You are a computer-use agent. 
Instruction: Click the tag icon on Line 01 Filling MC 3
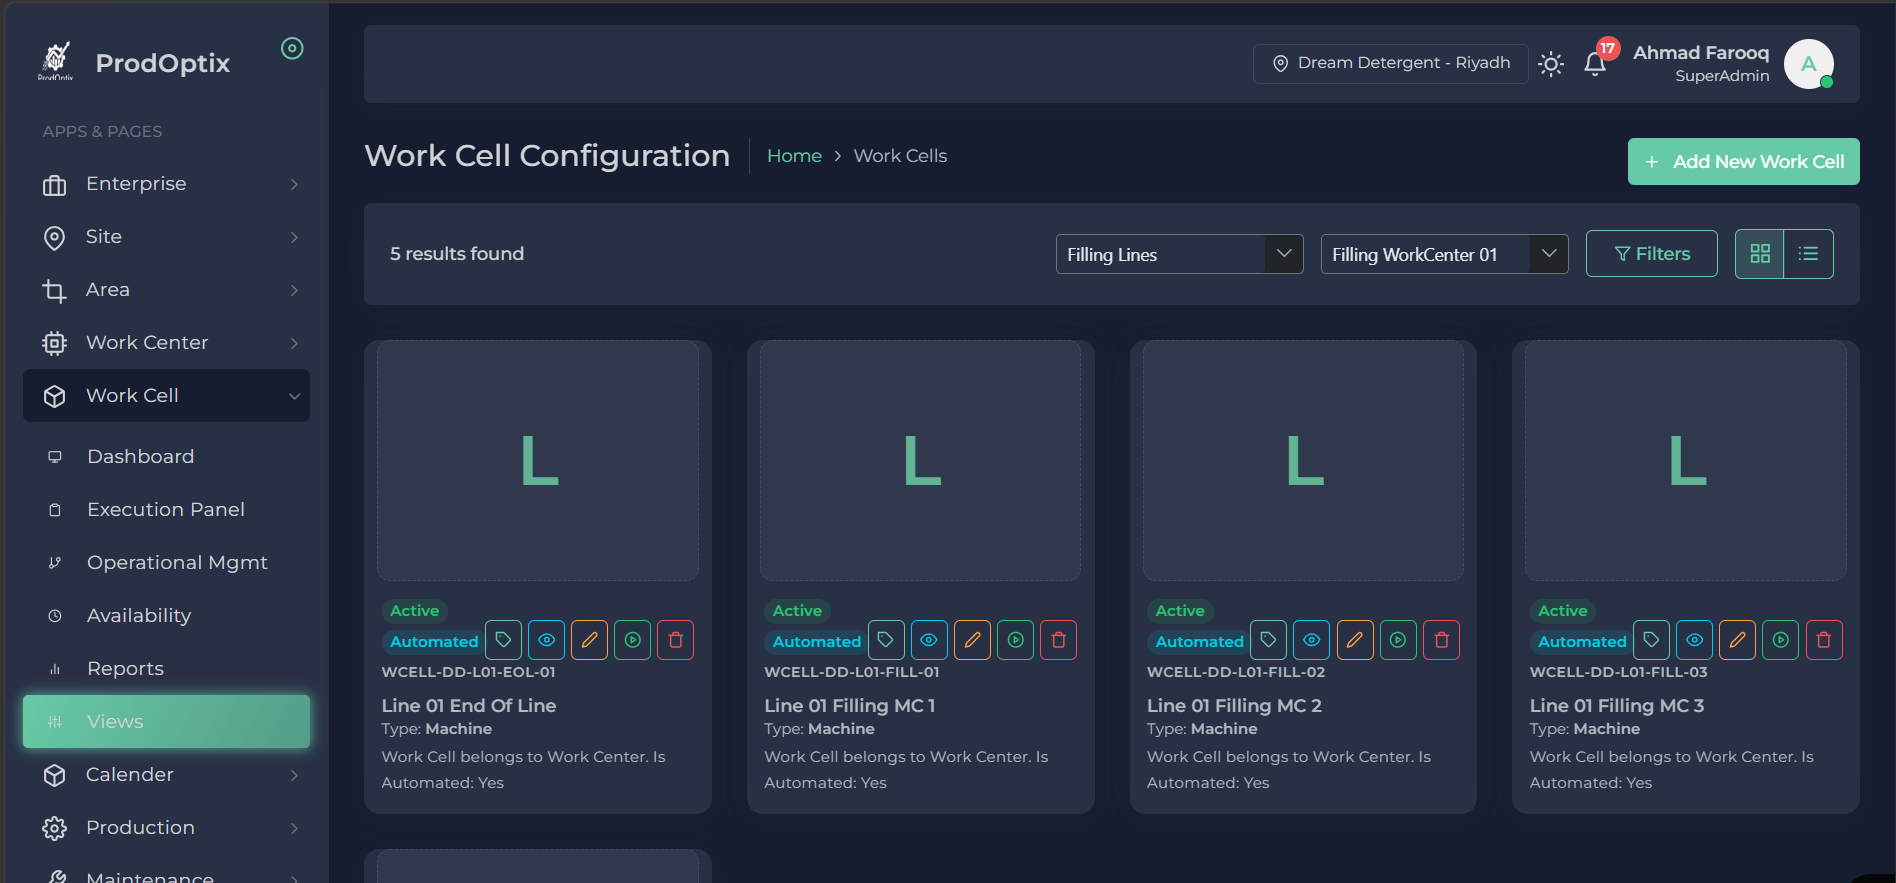point(1651,640)
